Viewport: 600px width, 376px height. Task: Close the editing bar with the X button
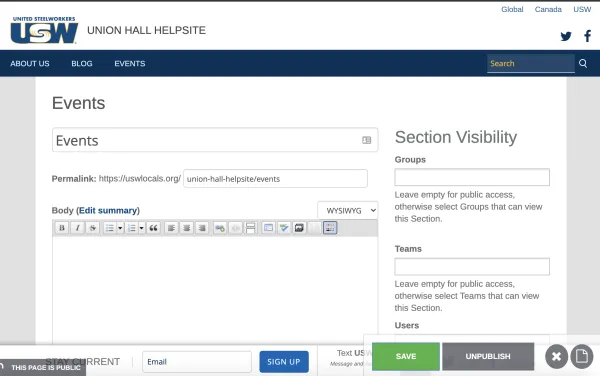[x=556, y=356]
